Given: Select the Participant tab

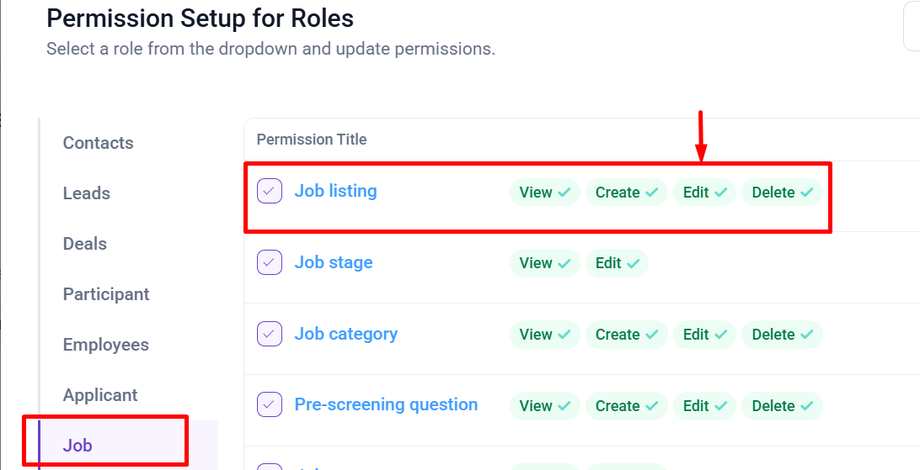Looking at the screenshot, I should (x=106, y=294).
